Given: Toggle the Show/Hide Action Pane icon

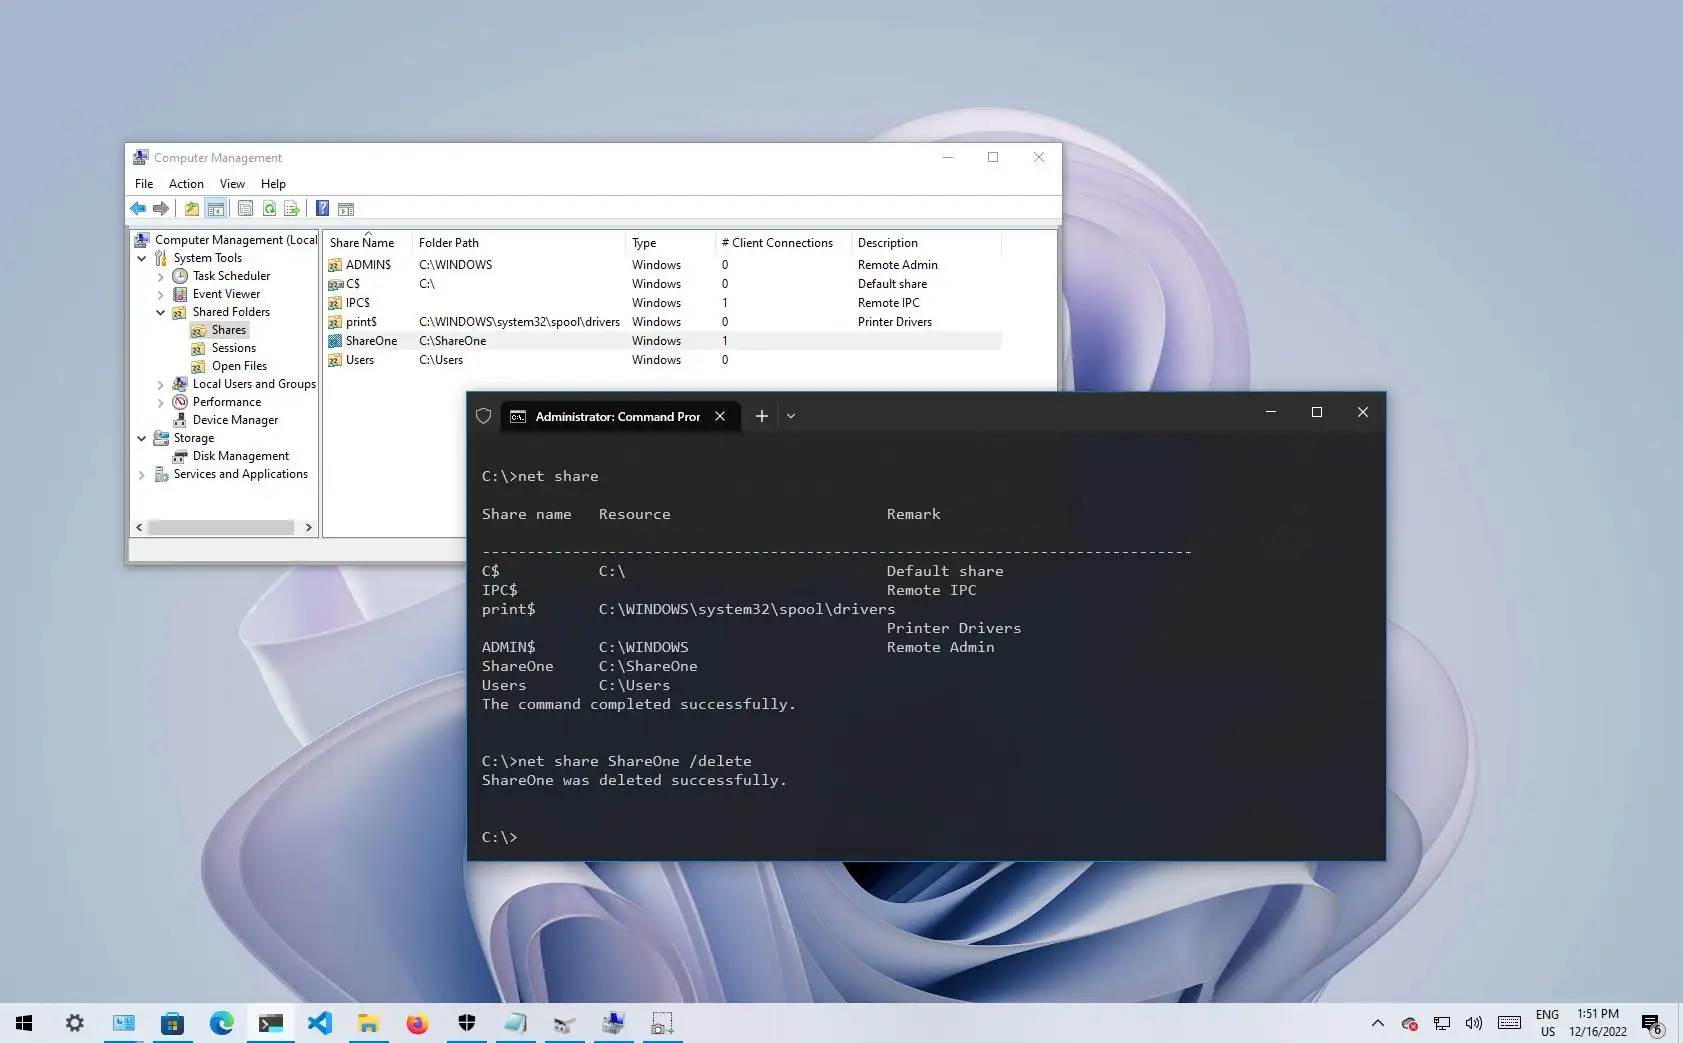Looking at the screenshot, I should (x=346, y=208).
